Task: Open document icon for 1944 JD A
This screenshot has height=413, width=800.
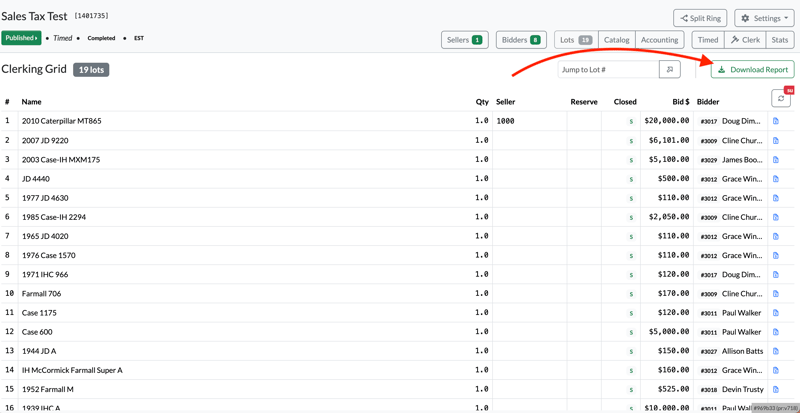Action: pyautogui.click(x=776, y=351)
